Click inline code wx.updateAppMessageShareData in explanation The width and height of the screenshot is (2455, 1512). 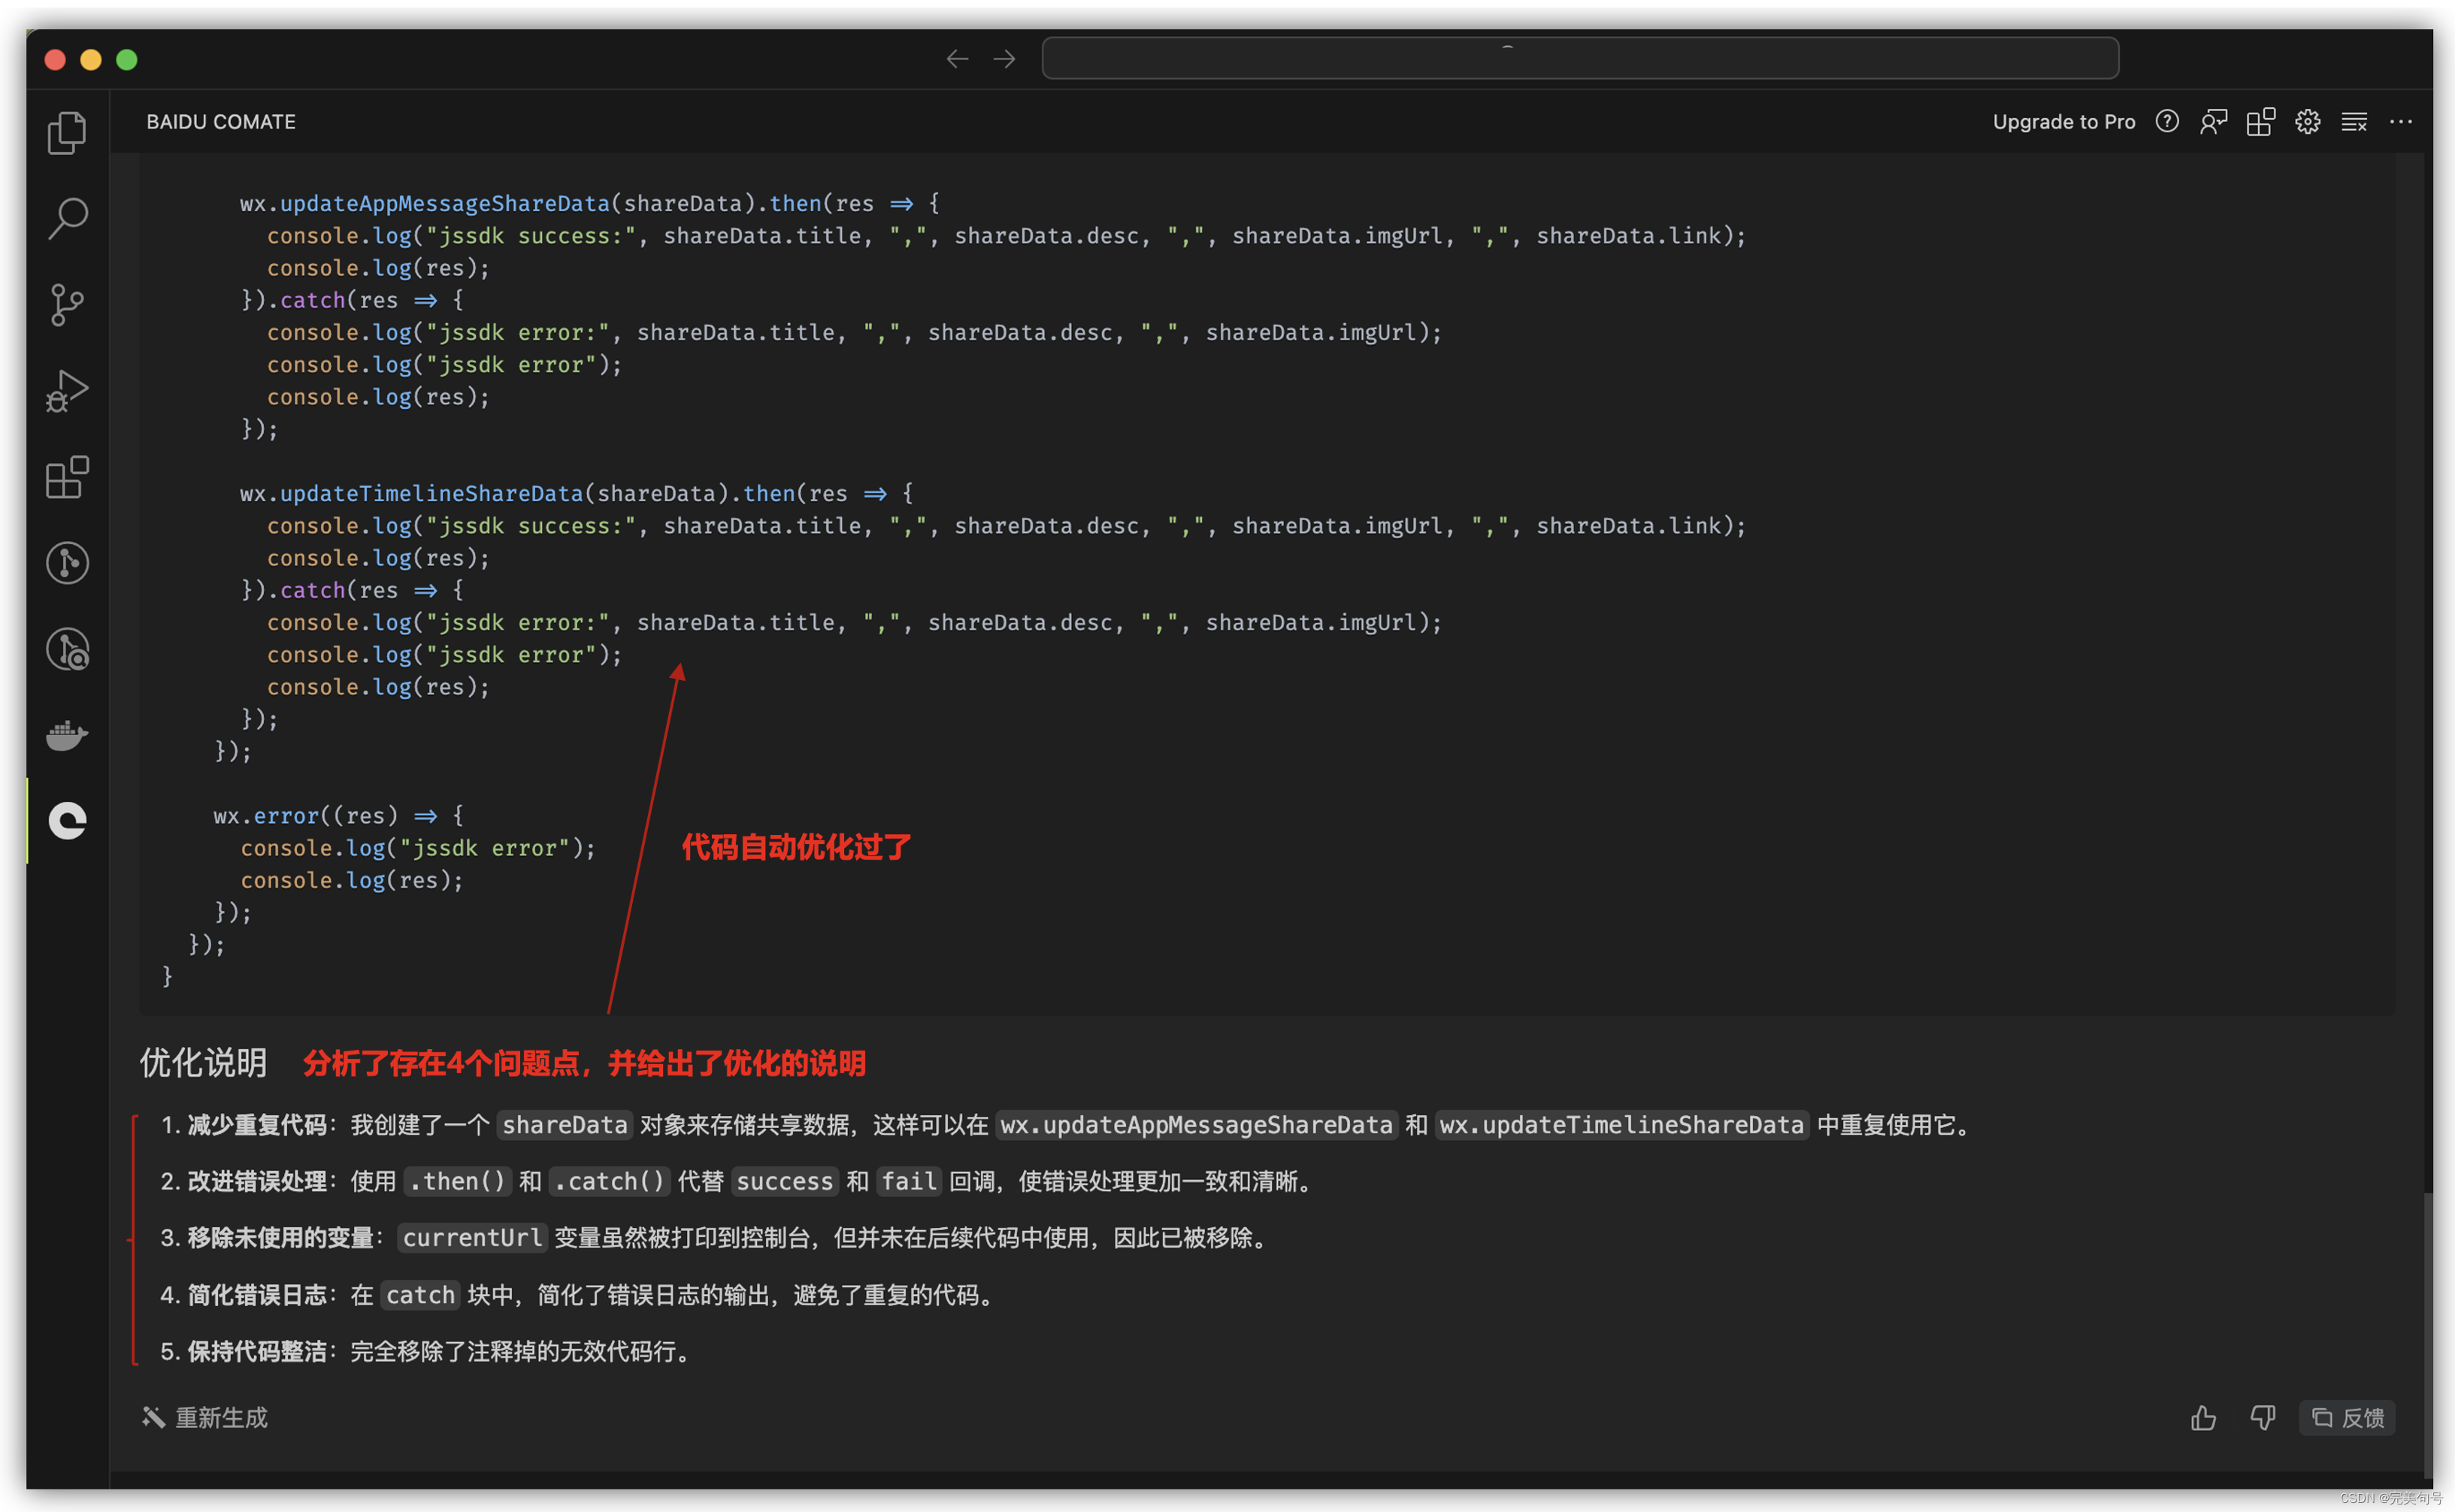tap(1196, 1125)
